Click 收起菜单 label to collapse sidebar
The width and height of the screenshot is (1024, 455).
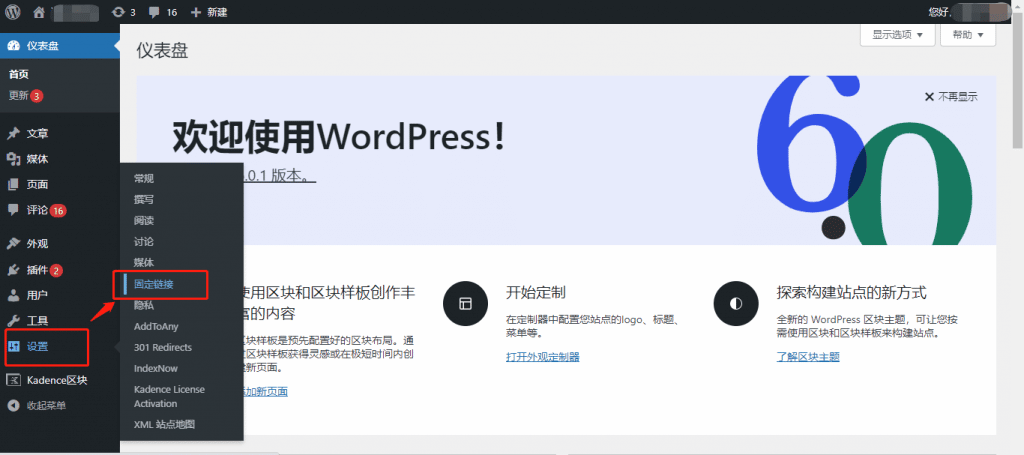46,406
